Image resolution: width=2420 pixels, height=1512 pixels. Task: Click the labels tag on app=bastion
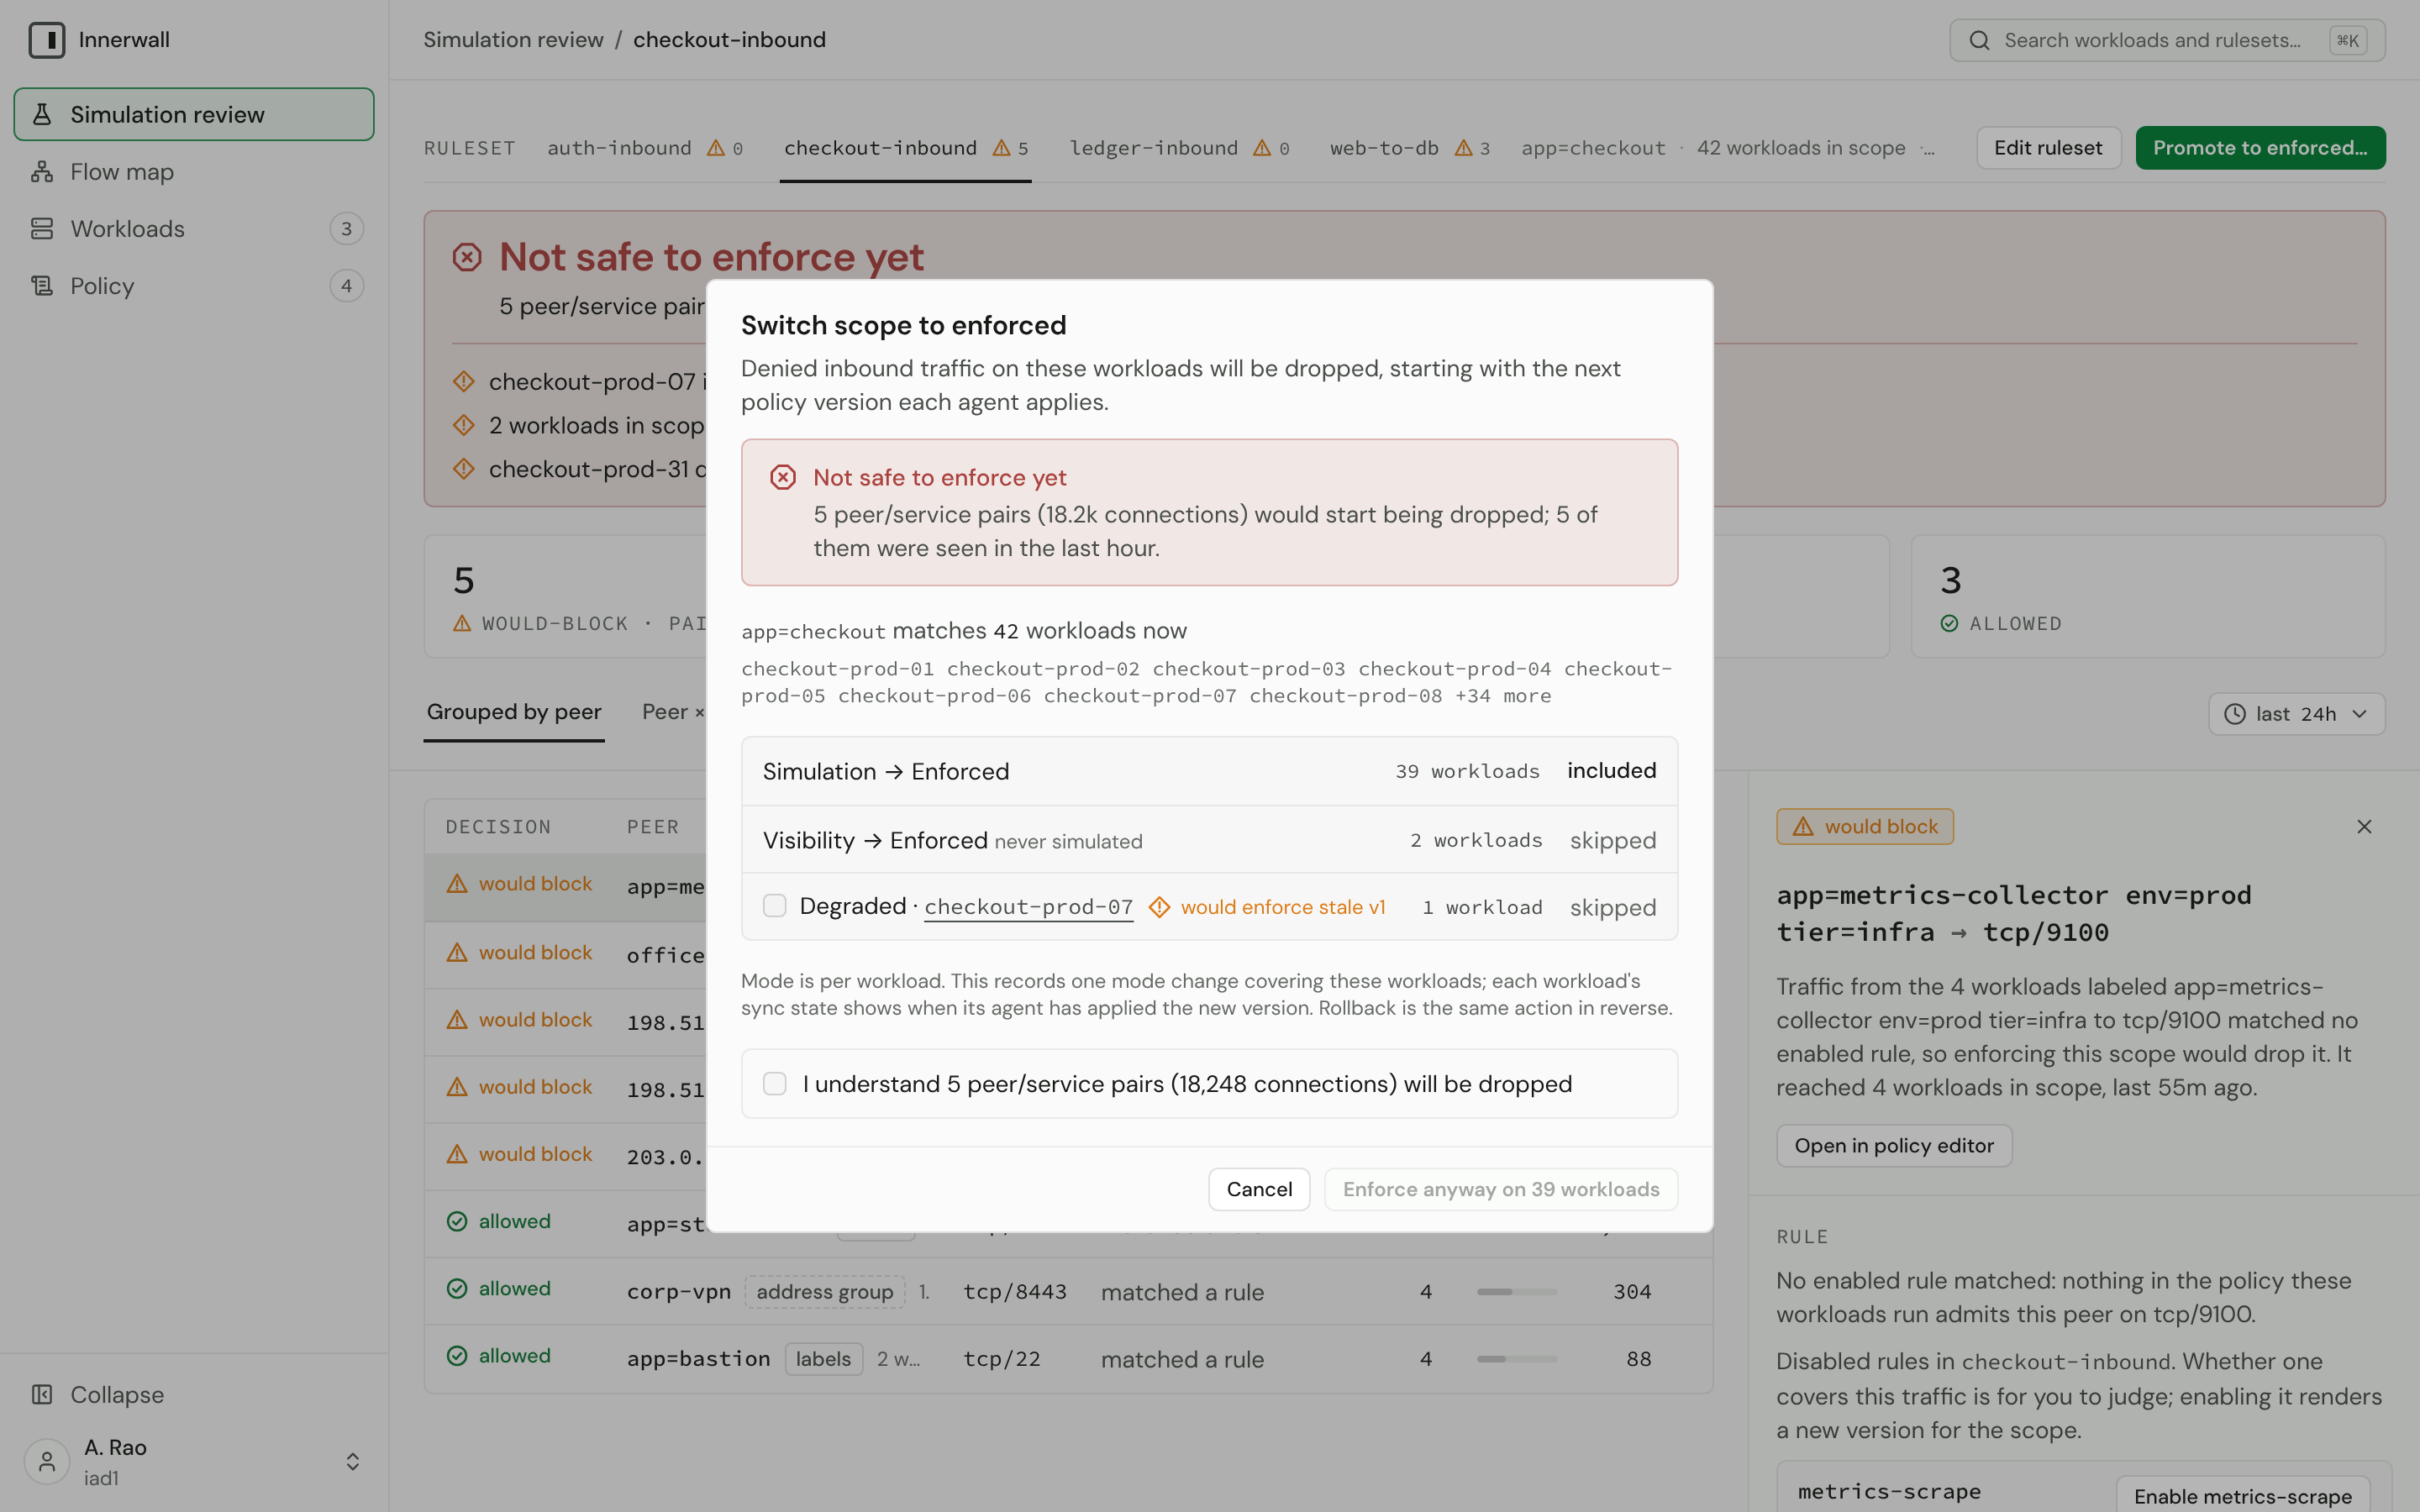(823, 1358)
